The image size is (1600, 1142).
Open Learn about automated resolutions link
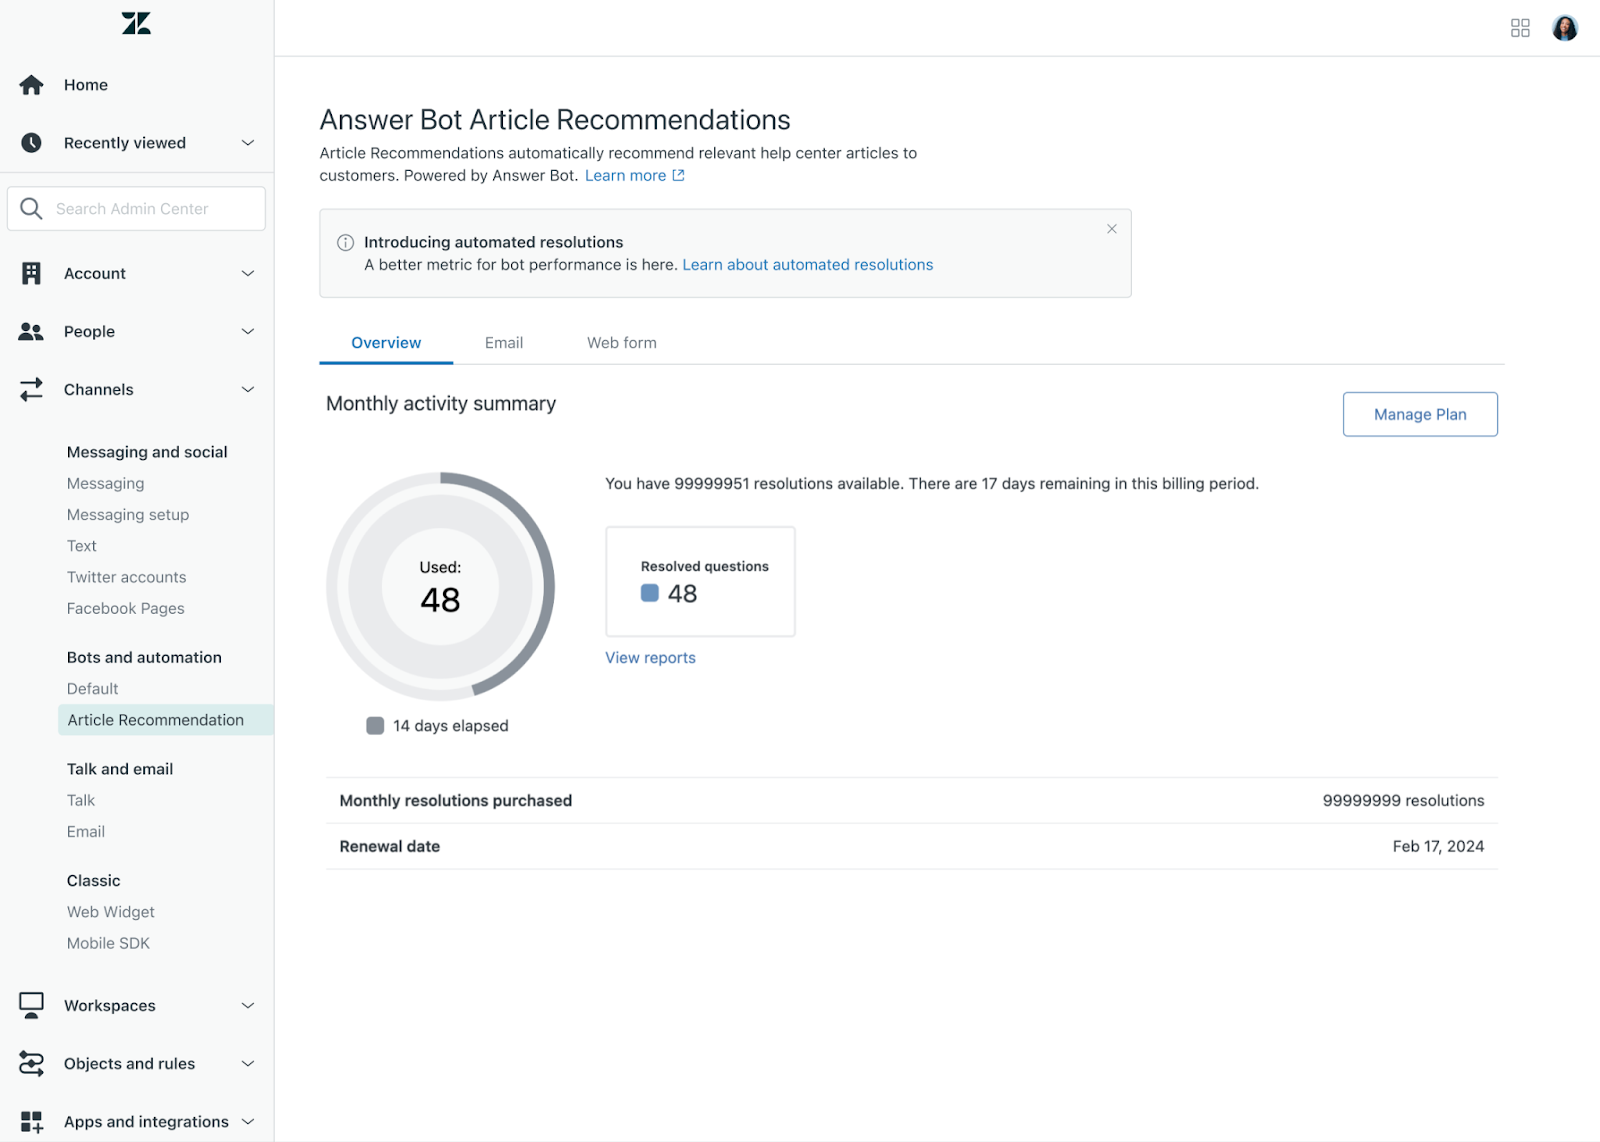point(808,265)
